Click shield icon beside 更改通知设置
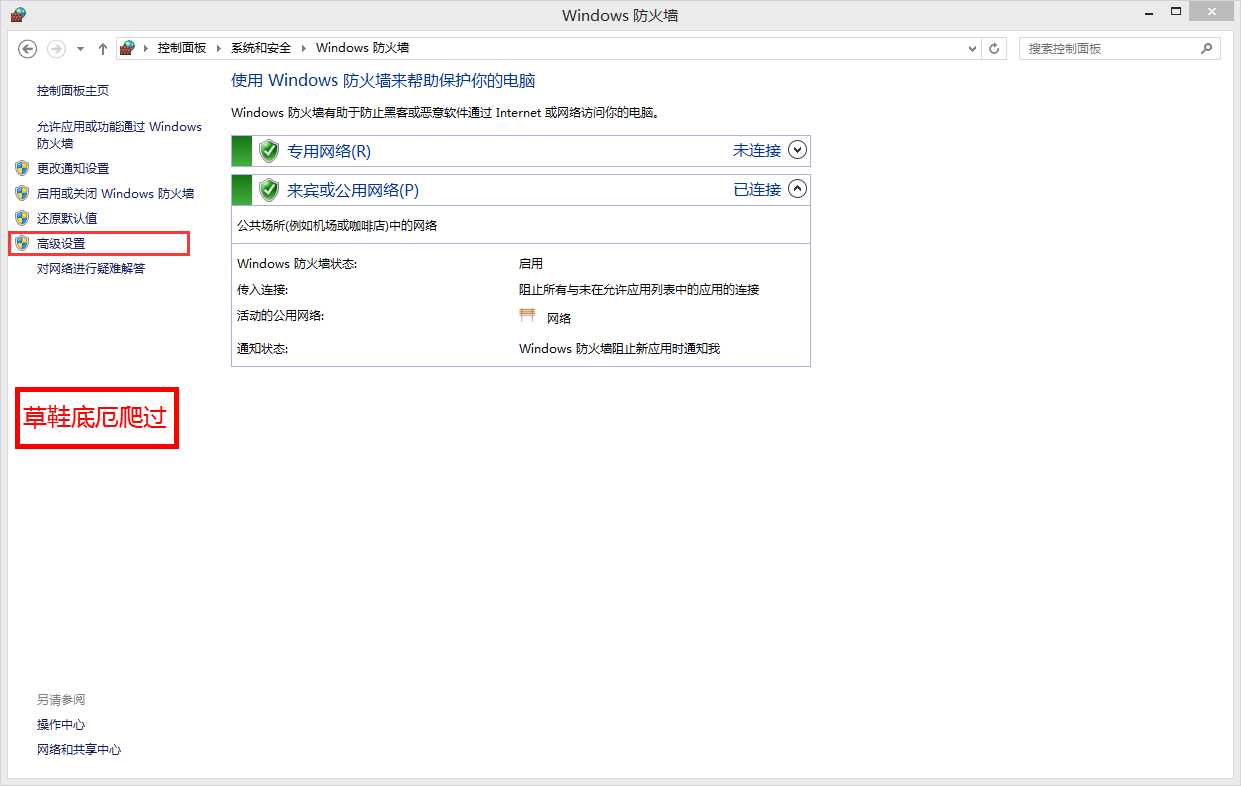The height and width of the screenshot is (786, 1241). pyautogui.click(x=22, y=168)
